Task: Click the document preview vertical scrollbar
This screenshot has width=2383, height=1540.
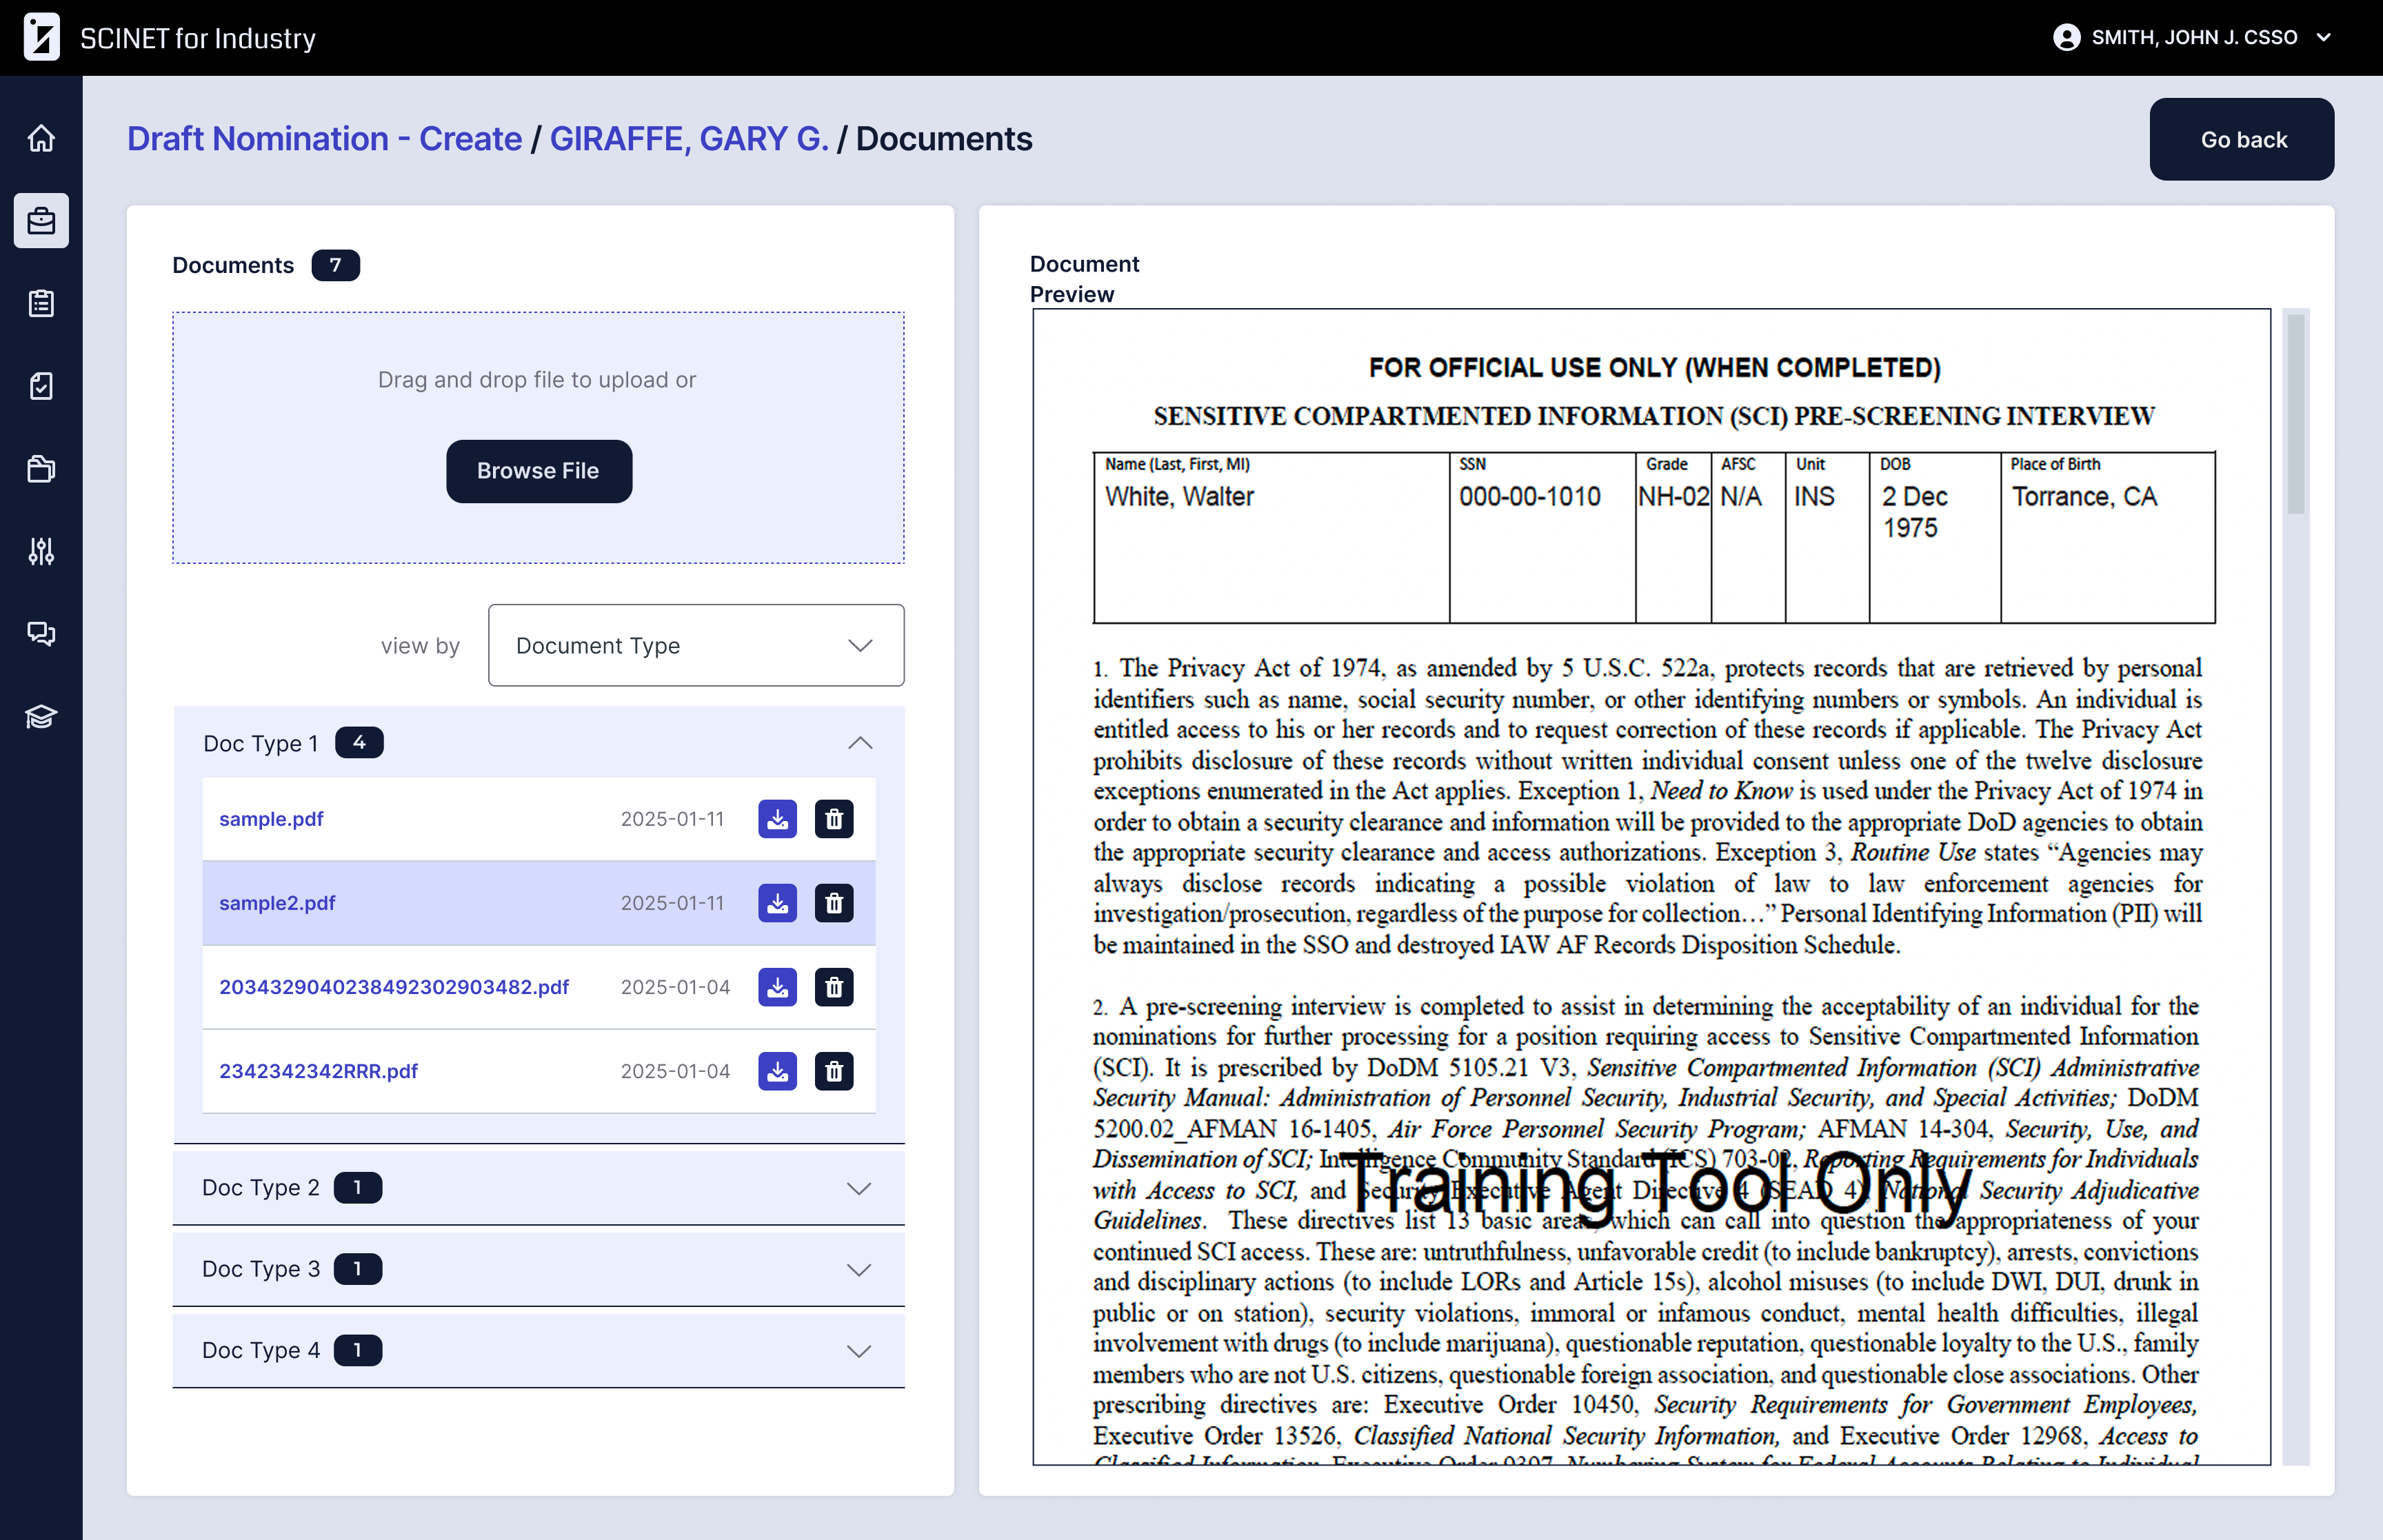Action: [x=2295, y=414]
